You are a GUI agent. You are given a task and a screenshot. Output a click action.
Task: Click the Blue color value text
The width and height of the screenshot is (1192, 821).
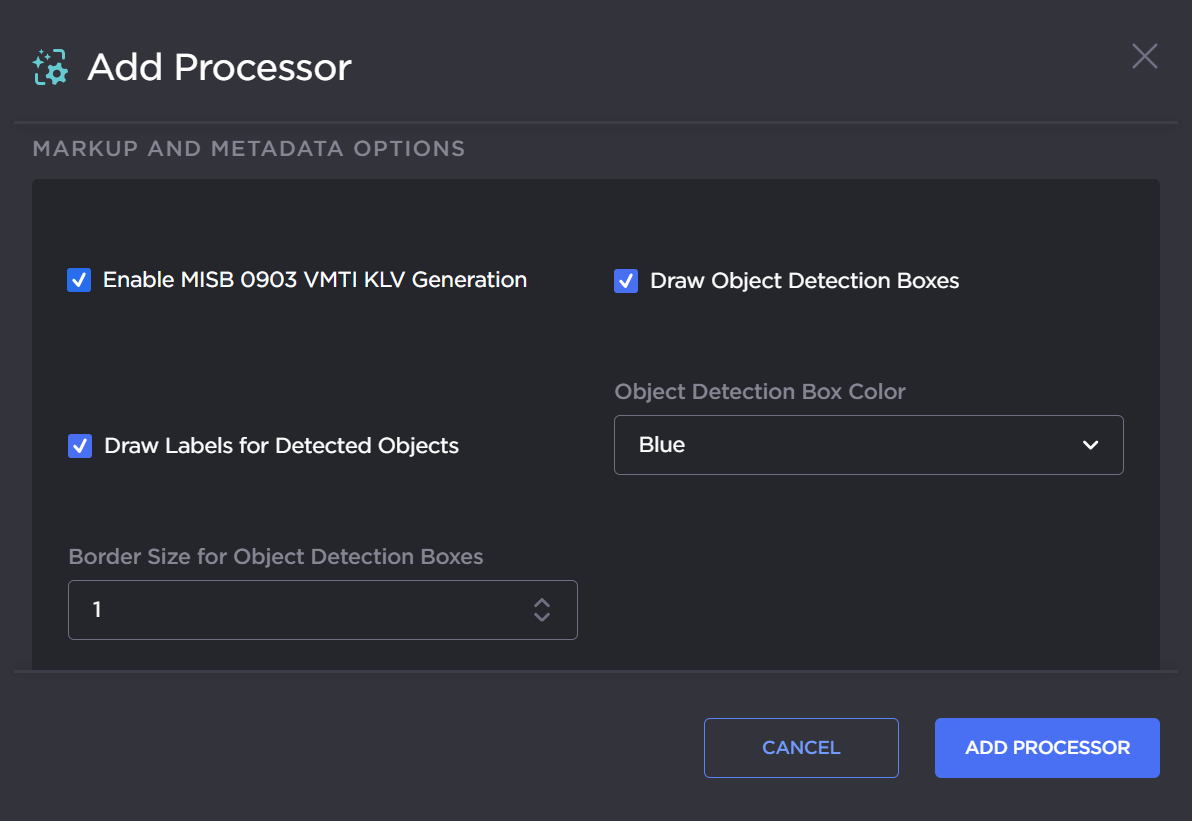[x=661, y=445]
